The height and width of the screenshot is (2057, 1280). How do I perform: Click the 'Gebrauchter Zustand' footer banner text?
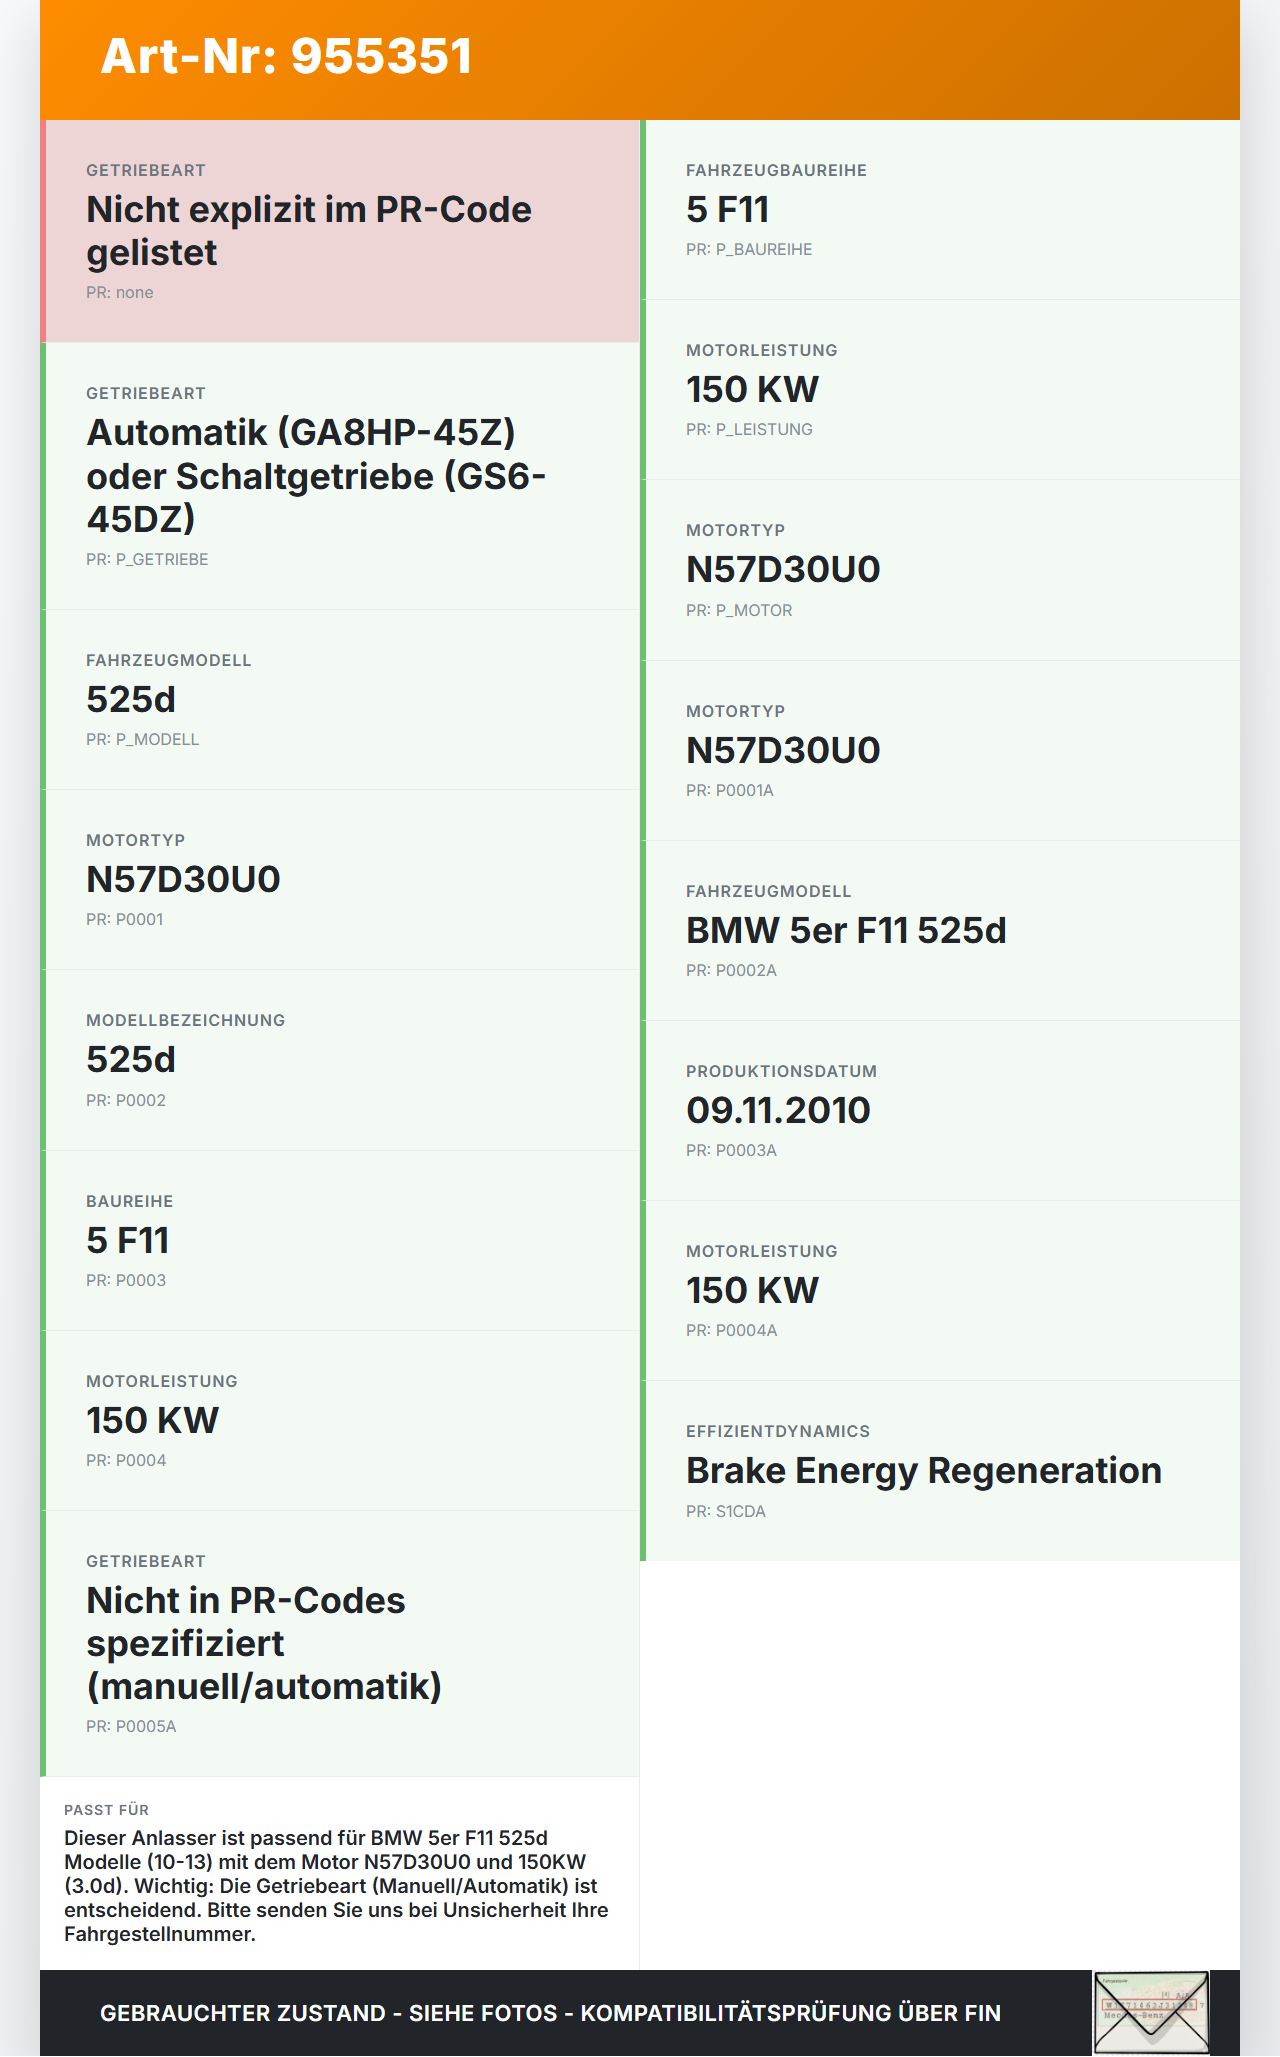pyautogui.click(x=550, y=2013)
